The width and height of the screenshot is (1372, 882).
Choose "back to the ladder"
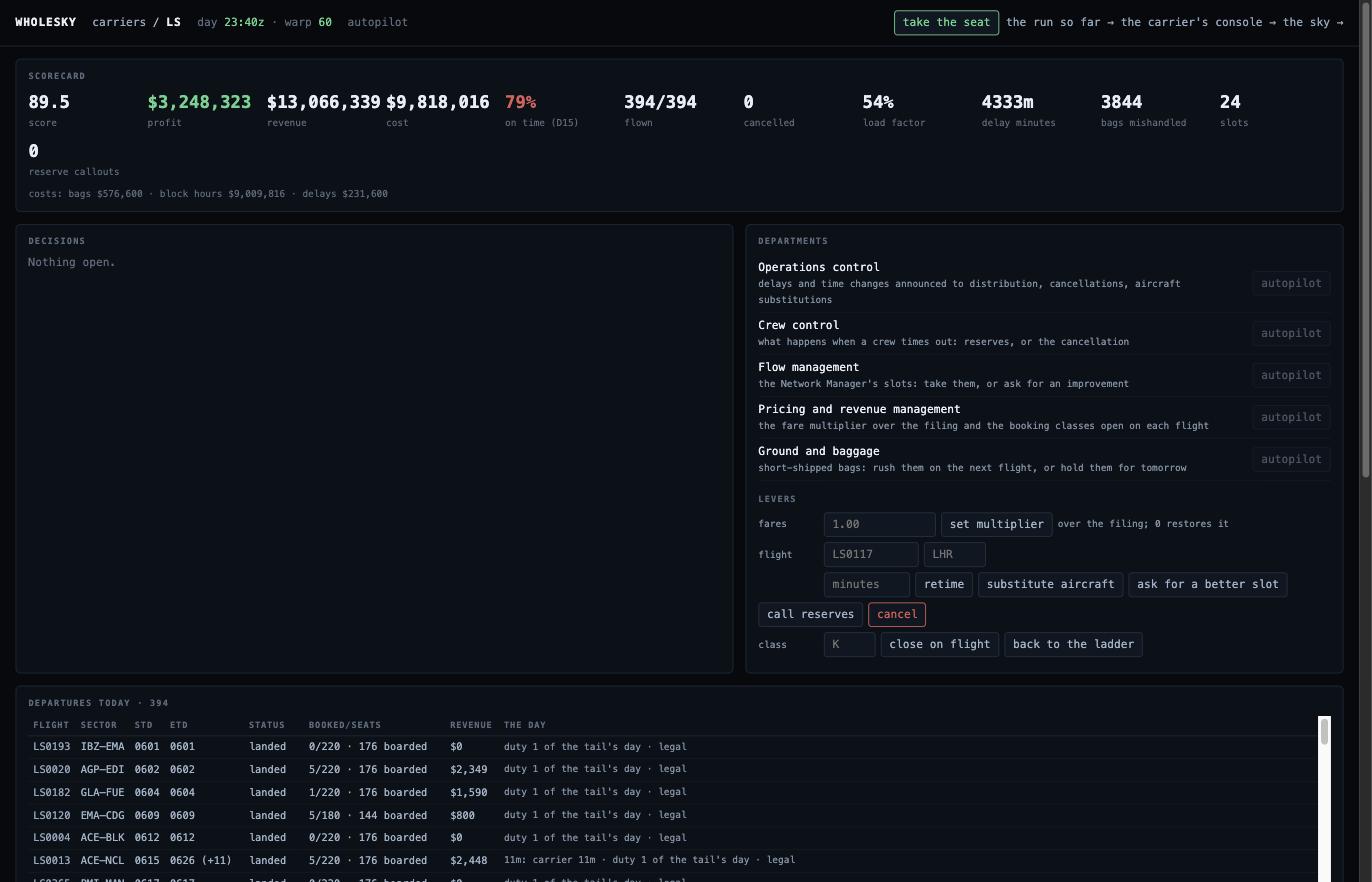coord(1073,644)
